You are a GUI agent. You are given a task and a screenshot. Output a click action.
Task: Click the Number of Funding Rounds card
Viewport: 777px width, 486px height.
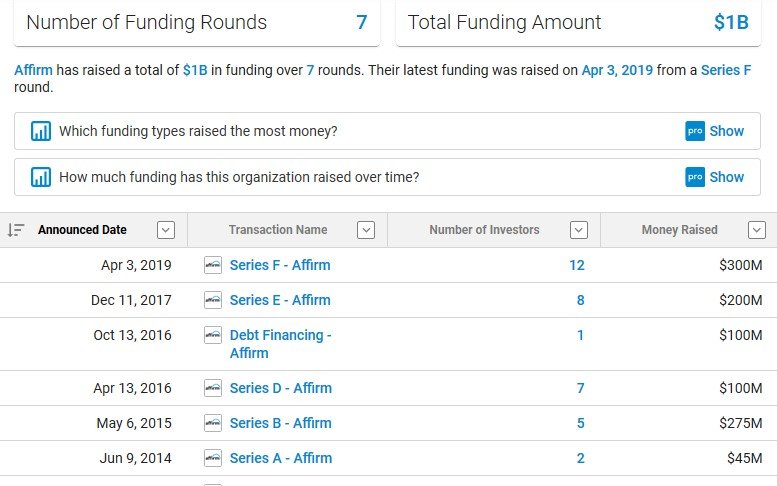click(197, 22)
